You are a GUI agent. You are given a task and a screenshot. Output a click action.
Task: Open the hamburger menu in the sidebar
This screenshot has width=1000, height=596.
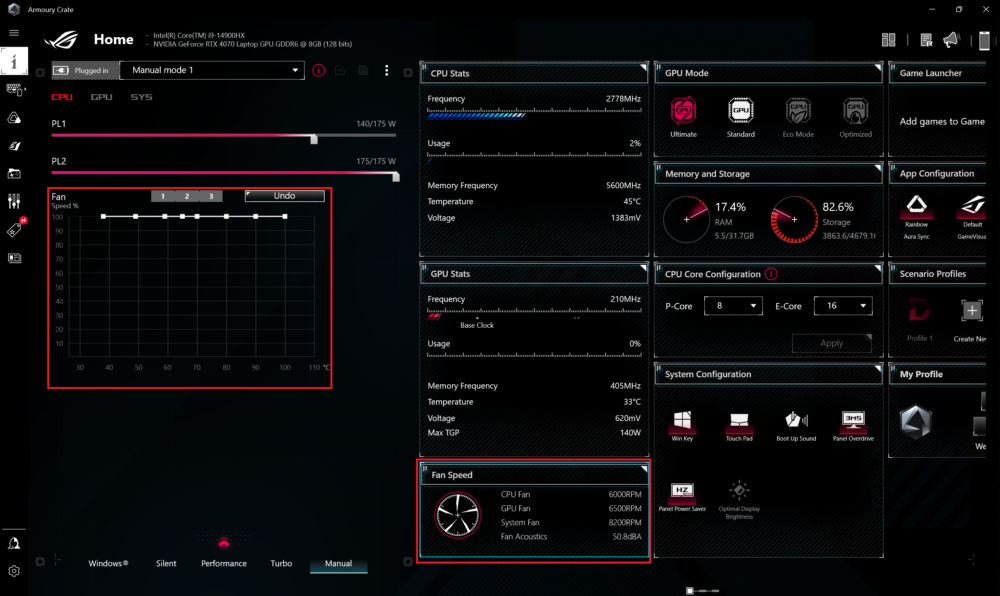coord(14,33)
